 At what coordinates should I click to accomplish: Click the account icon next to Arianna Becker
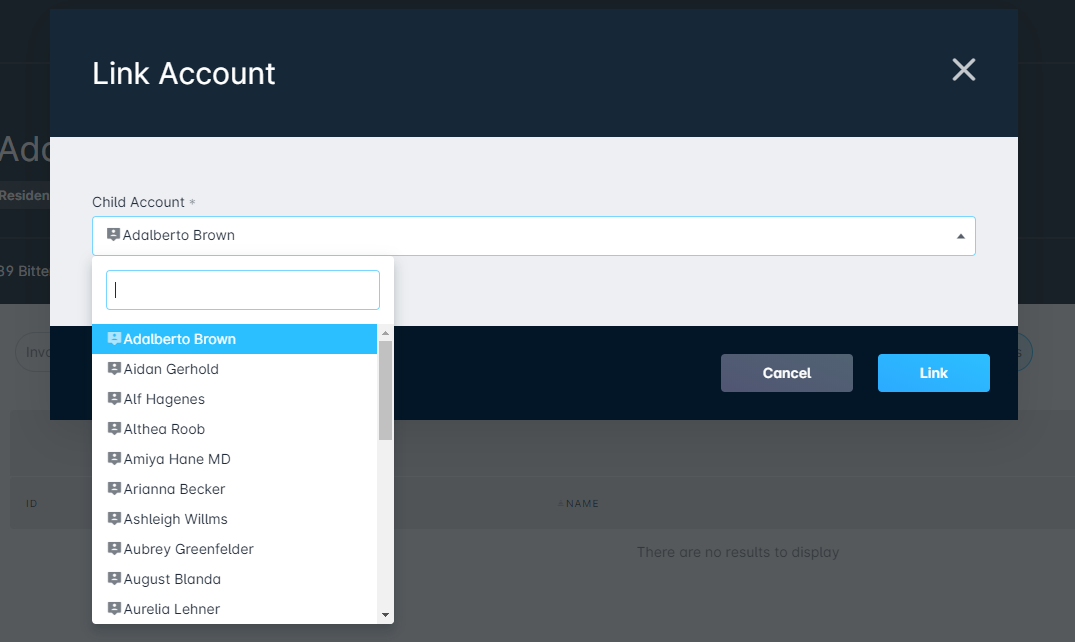(x=113, y=488)
